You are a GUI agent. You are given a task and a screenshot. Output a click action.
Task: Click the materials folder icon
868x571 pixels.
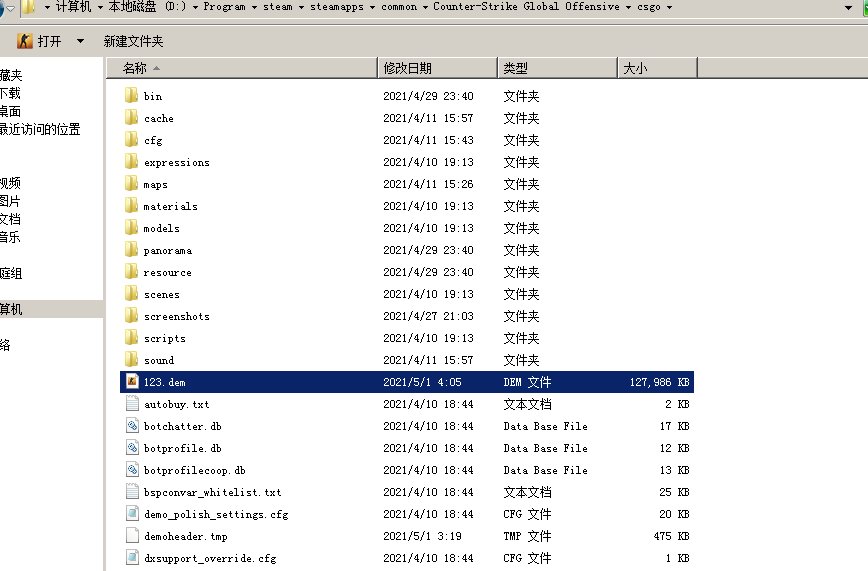tap(131, 205)
